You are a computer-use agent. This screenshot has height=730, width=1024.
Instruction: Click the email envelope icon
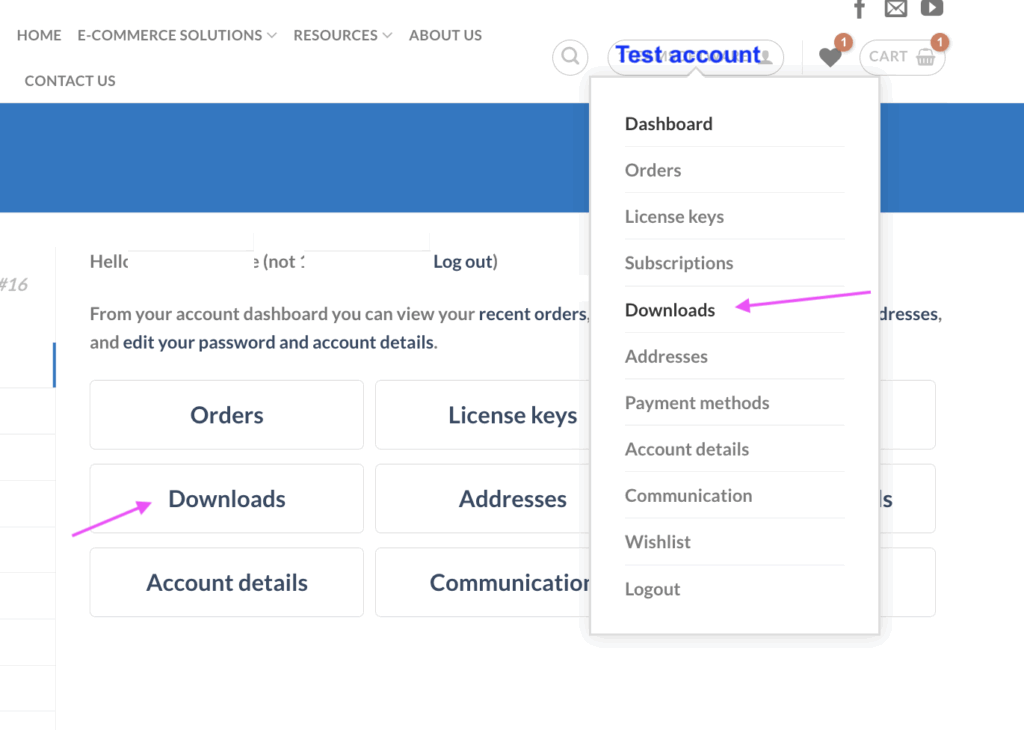(x=896, y=9)
